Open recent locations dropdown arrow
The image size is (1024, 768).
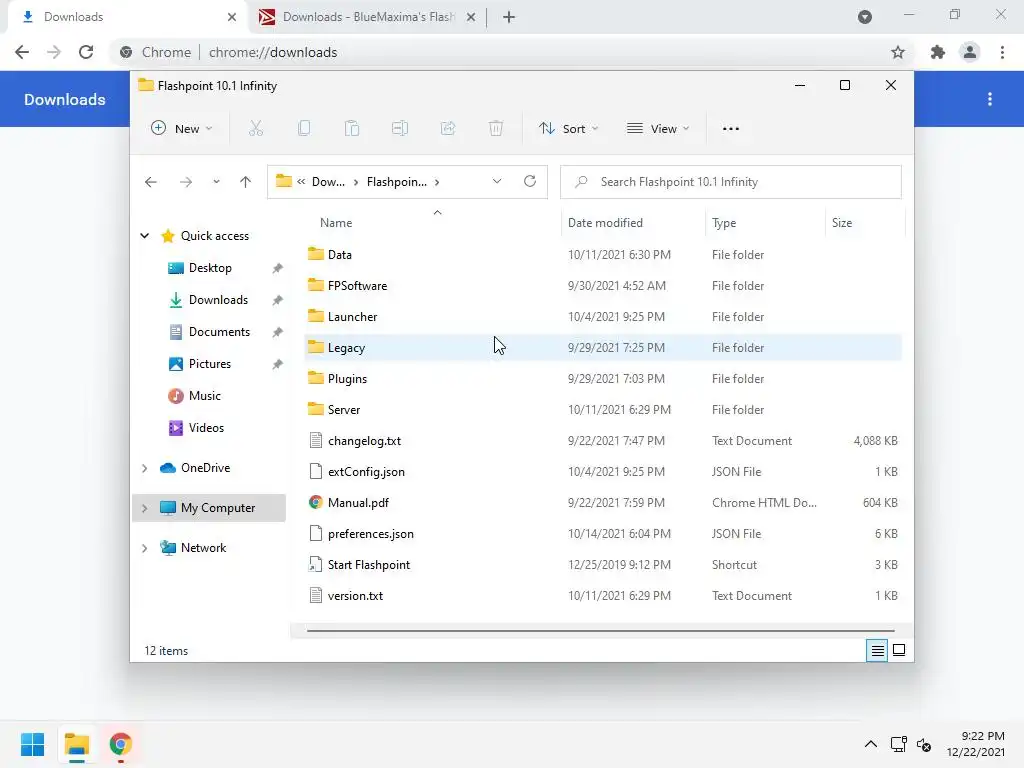click(216, 182)
